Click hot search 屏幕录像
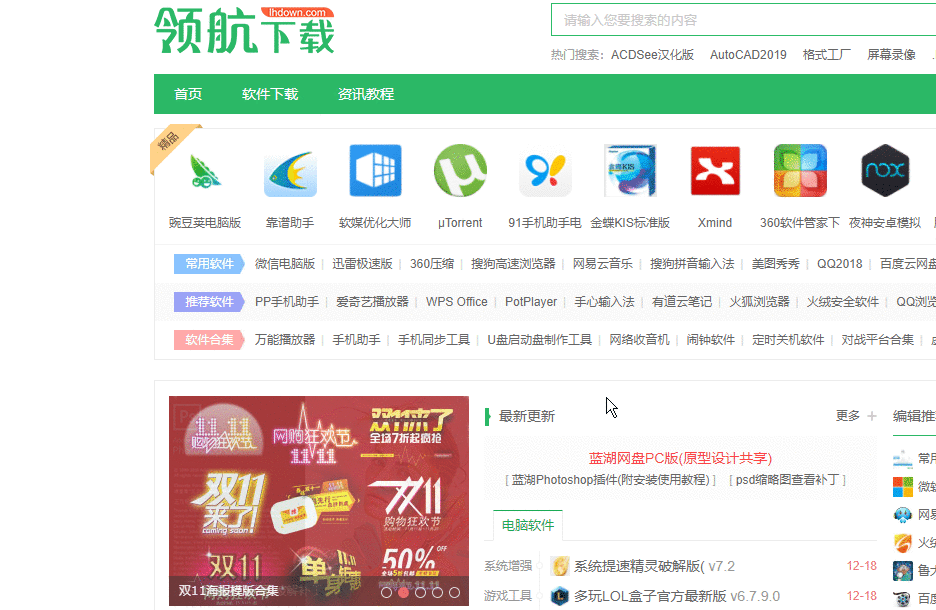The image size is (936, 610). pyautogui.click(x=891, y=55)
